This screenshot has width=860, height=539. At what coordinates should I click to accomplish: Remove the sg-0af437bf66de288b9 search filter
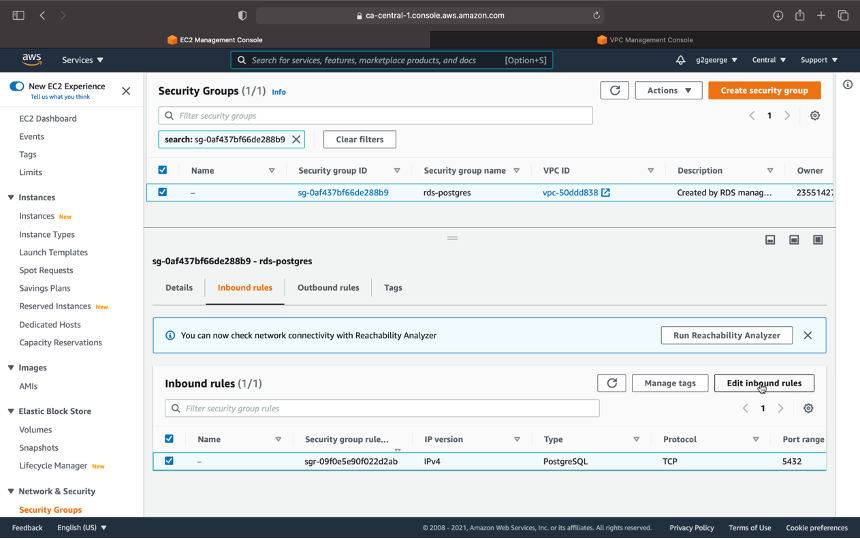296,139
